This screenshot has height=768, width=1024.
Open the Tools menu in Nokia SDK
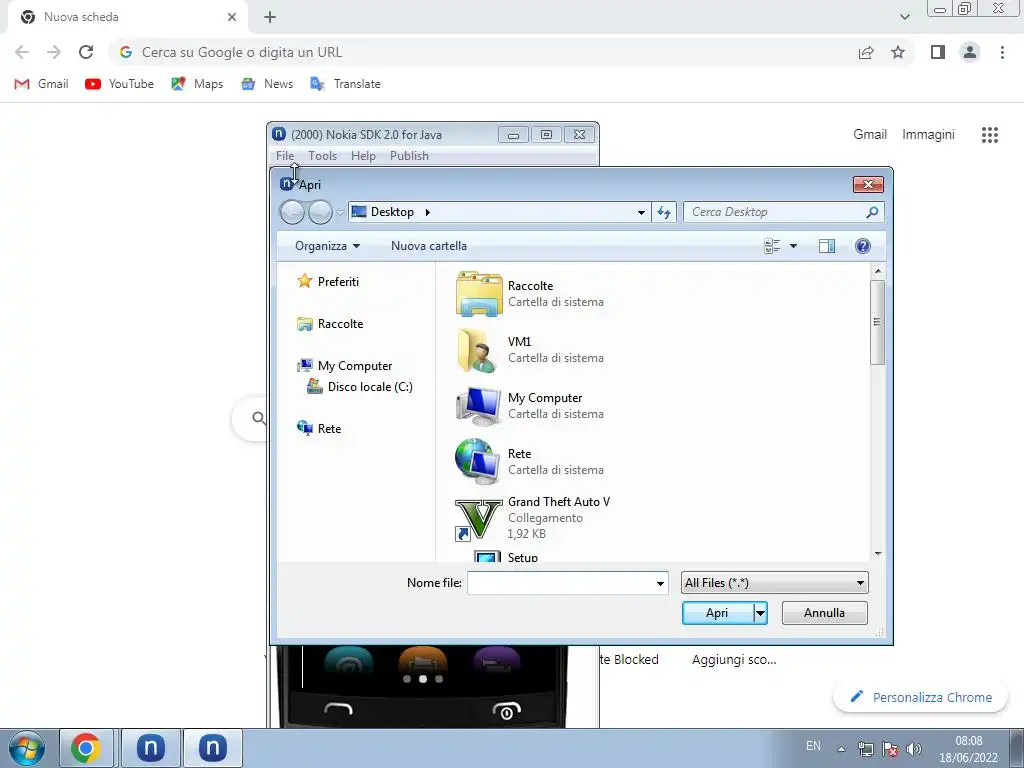tap(323, 156)
